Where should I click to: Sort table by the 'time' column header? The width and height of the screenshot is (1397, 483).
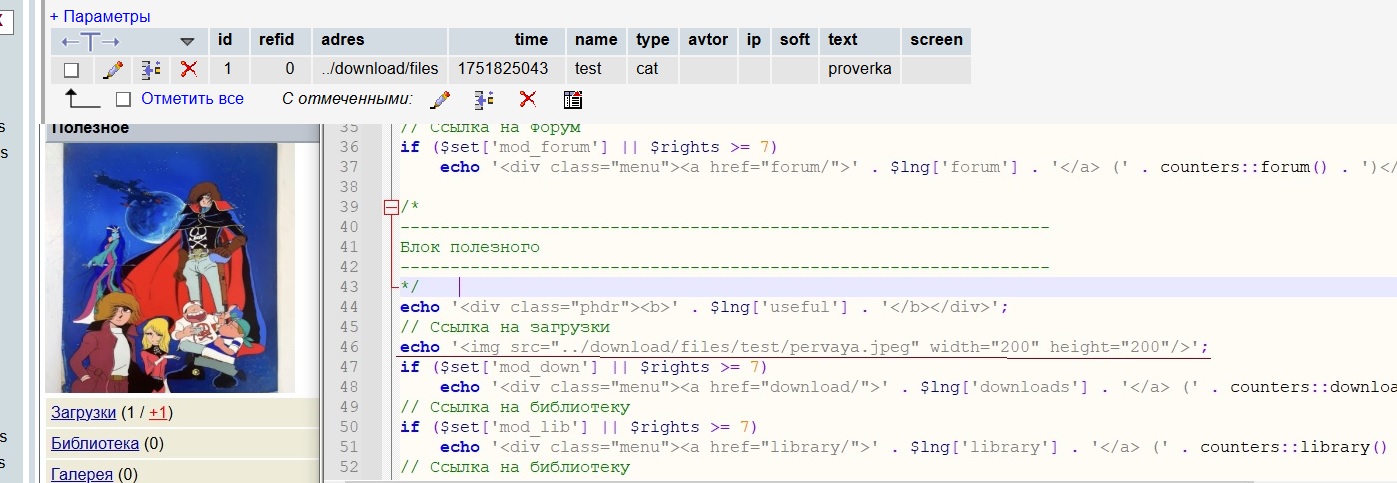pyautogui.click(x=531, y=40)
